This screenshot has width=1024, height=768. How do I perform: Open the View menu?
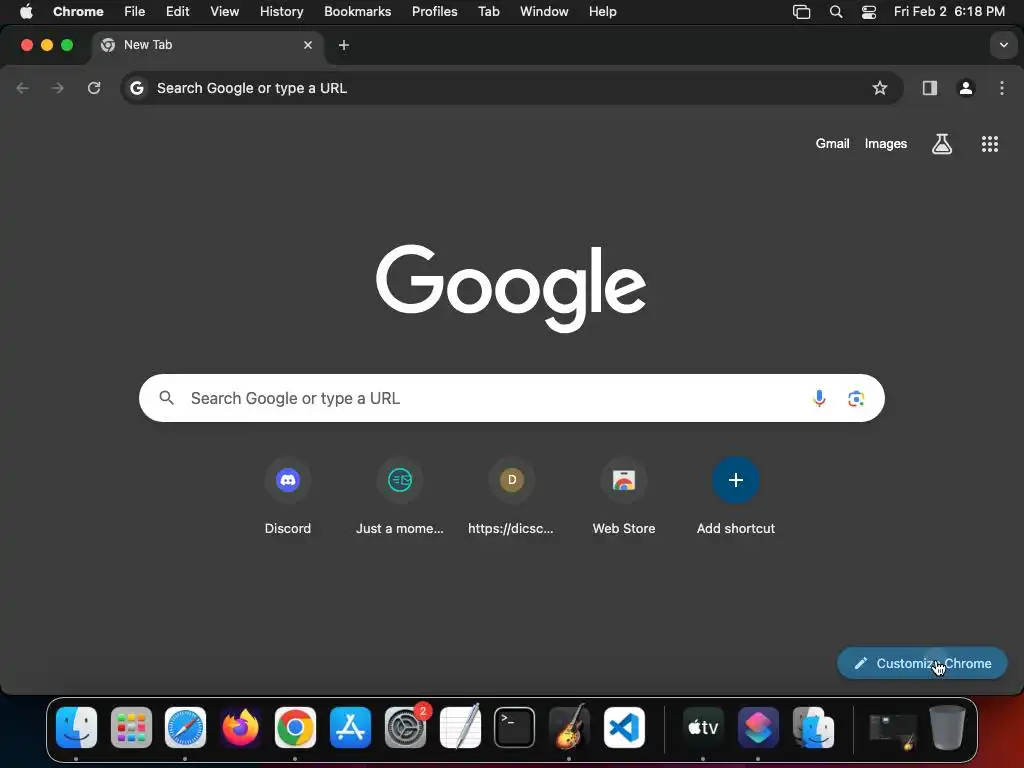[x=225, y=12]
